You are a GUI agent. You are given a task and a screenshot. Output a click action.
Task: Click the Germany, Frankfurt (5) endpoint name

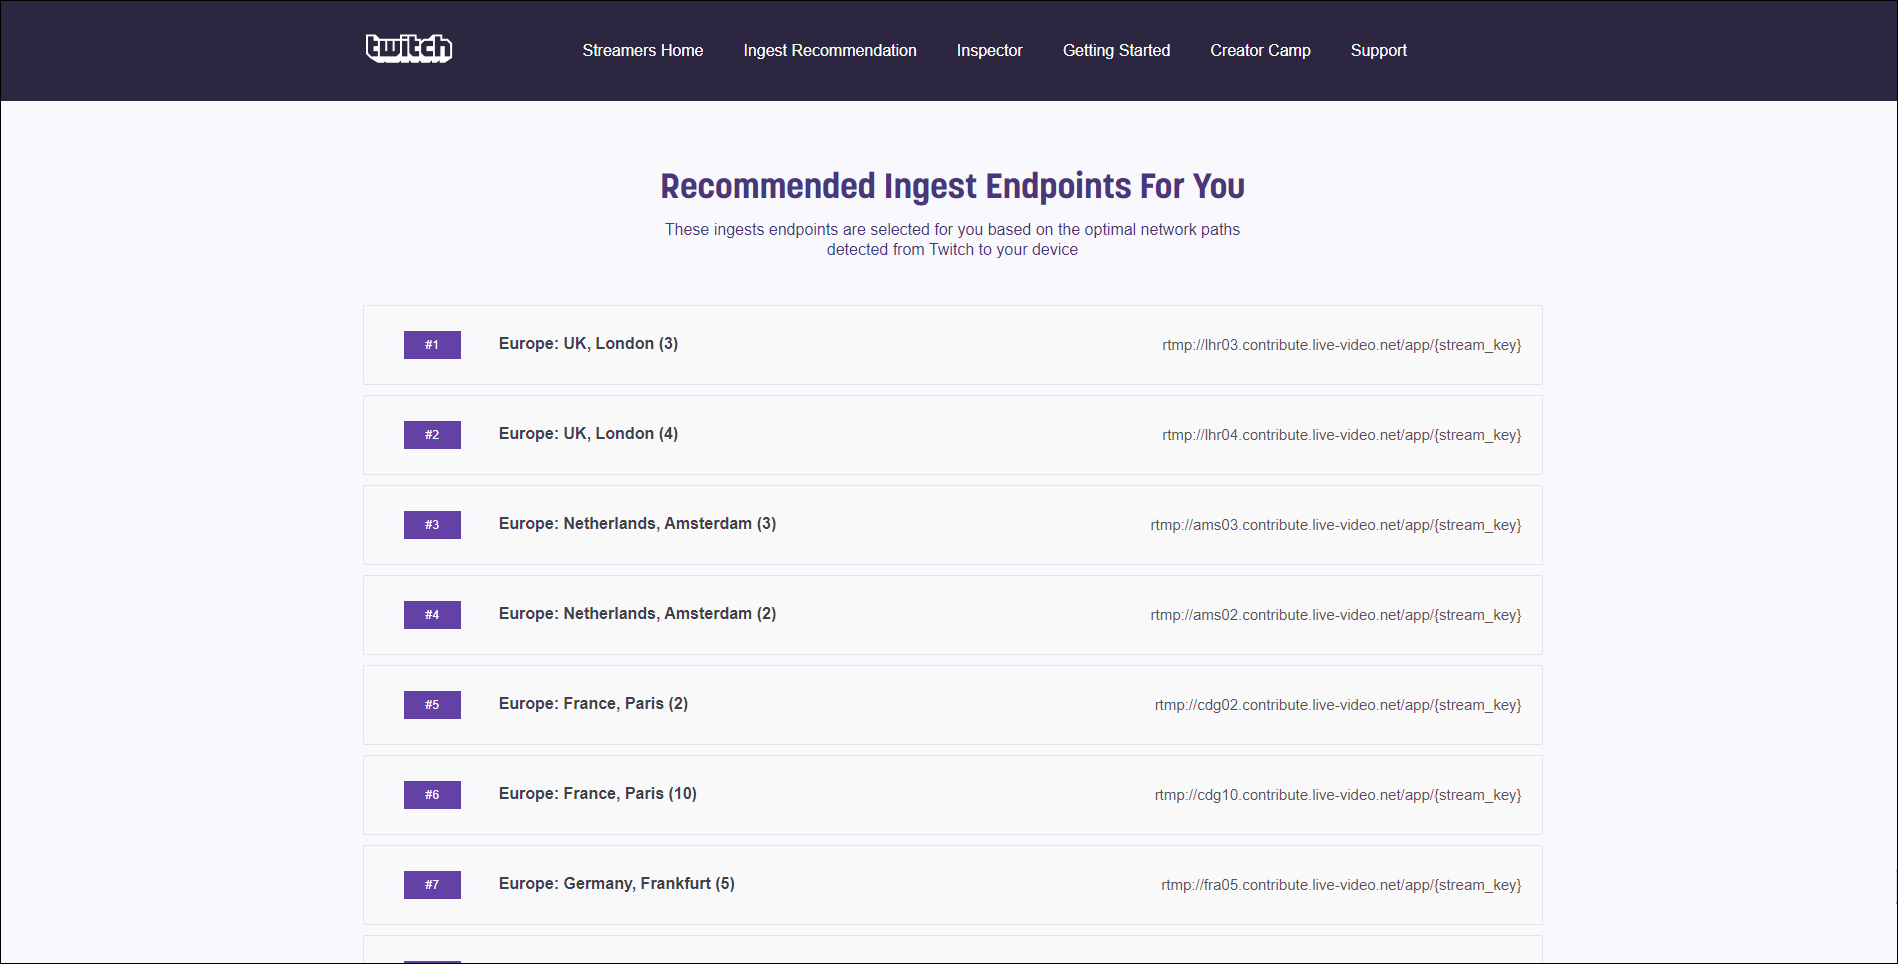[x=616, y=884]
